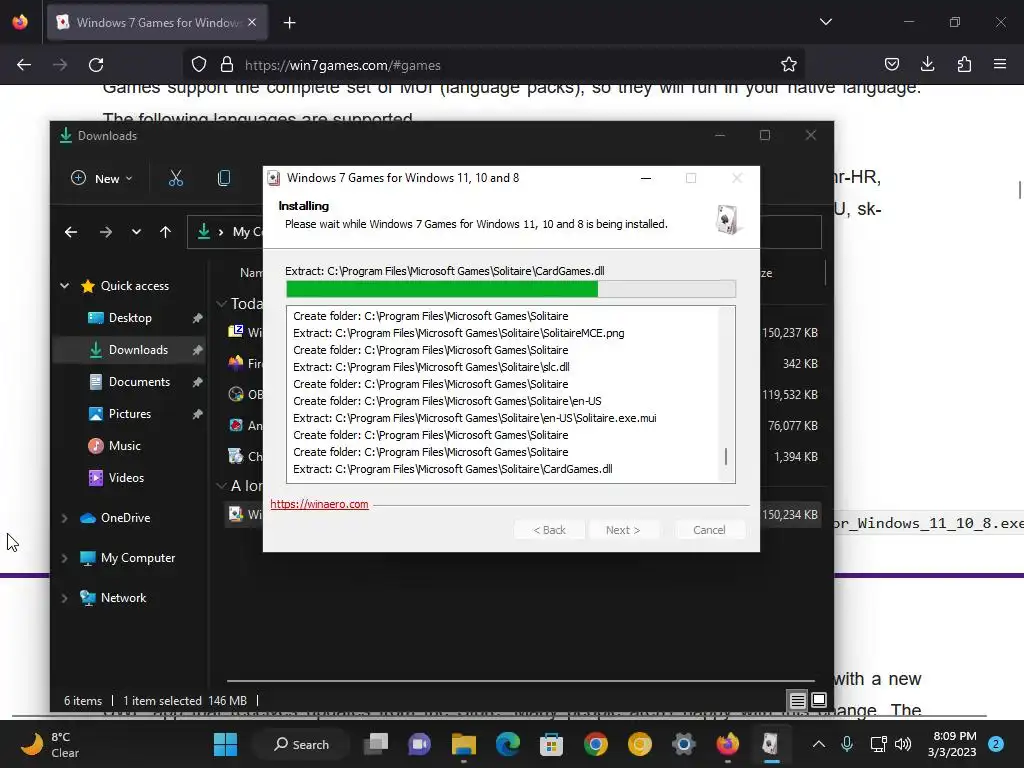Open Firefox application menu
This screenshot has height=768, width=1024.
(1000, 64)
